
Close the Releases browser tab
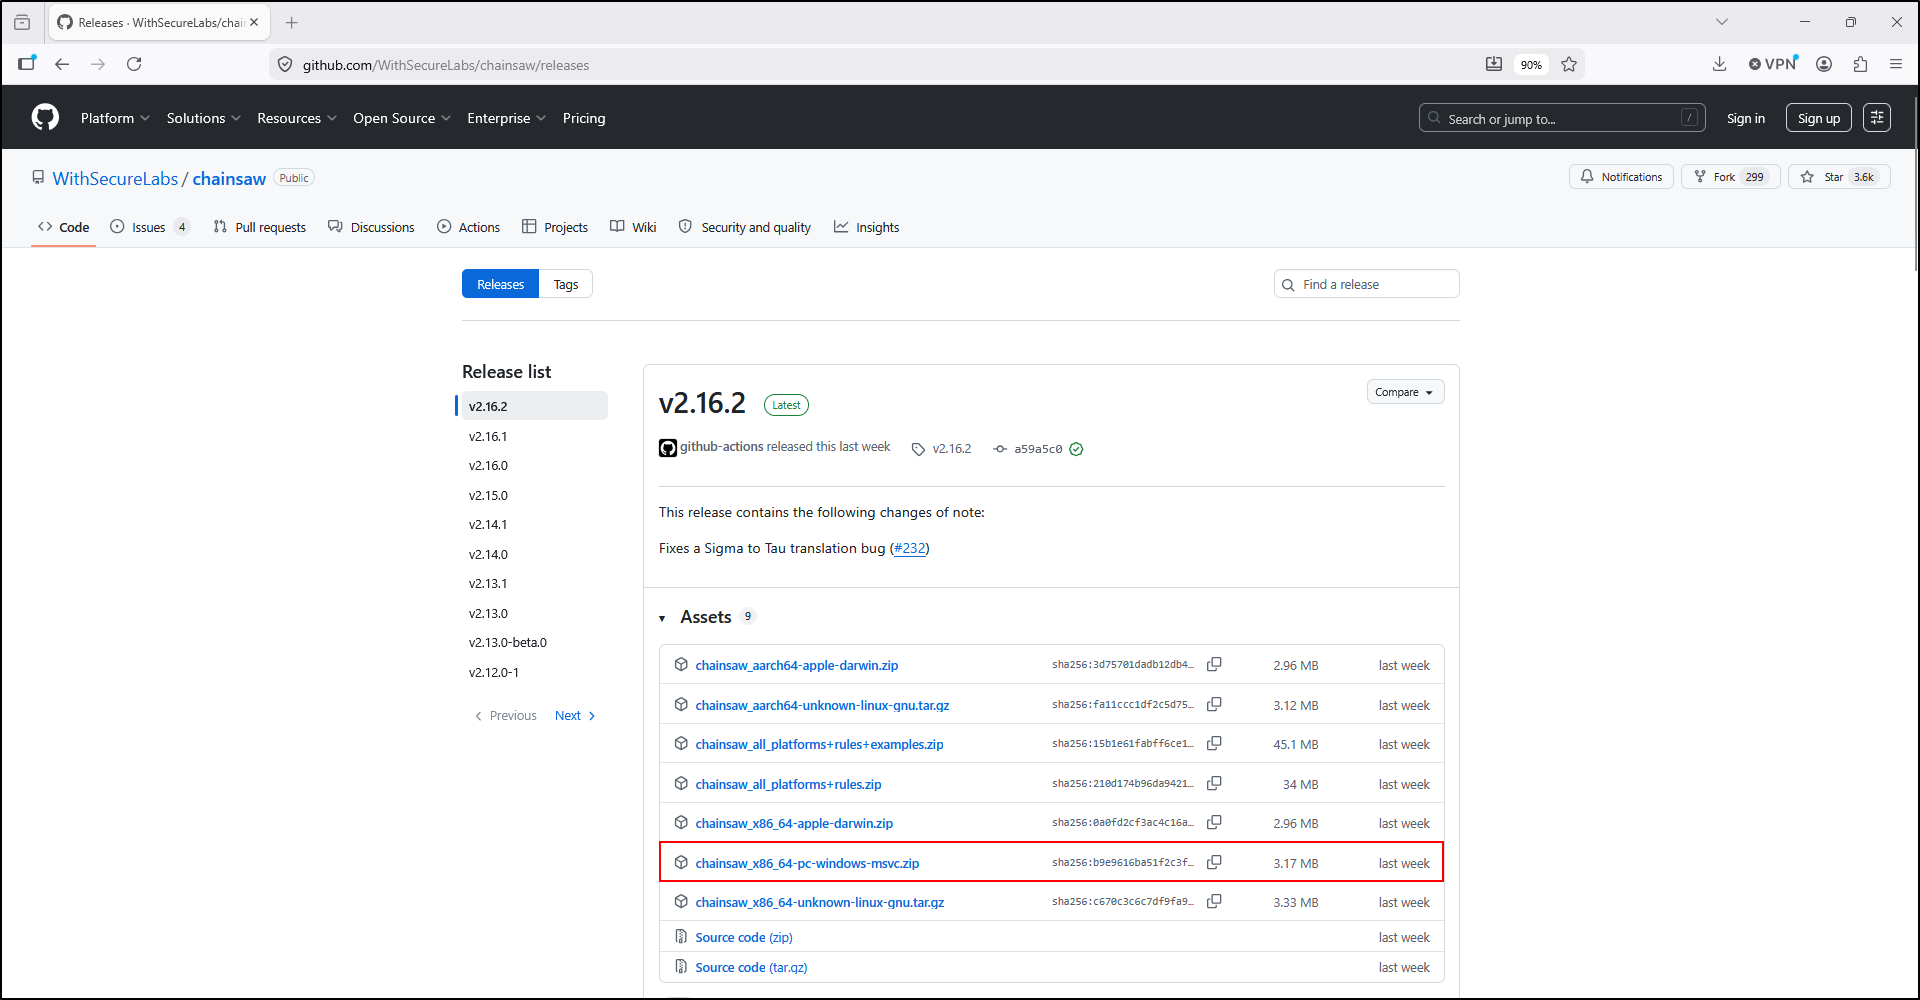(254, 22)
